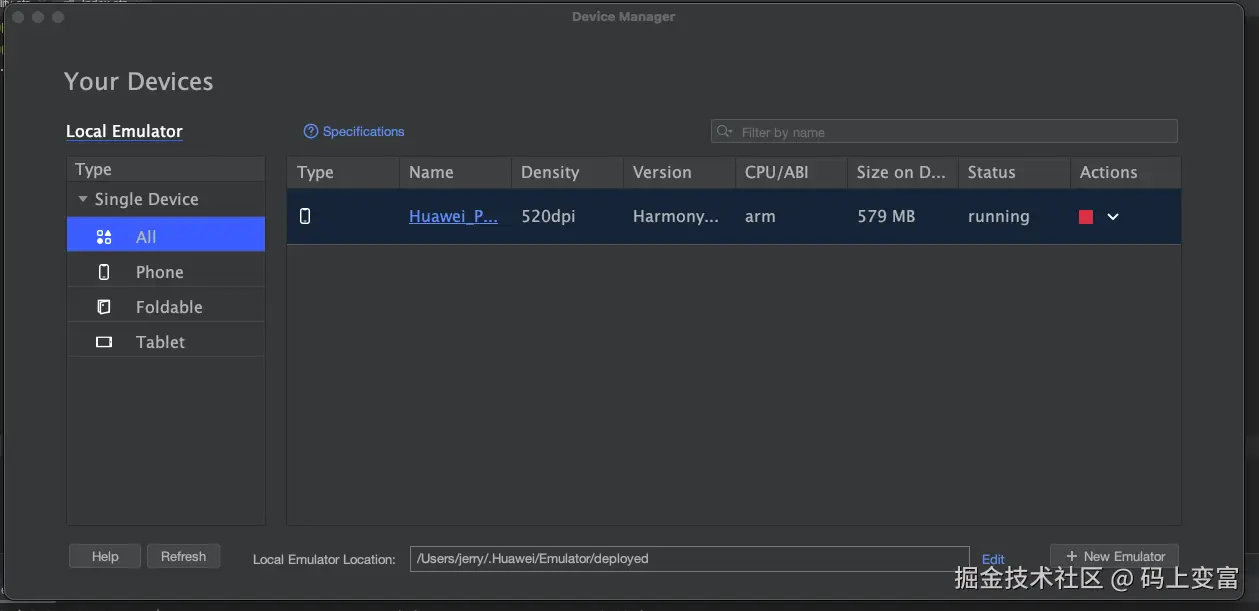The width and height of the screenshot is (1259, 611).
Task: Click the phone type icon in device row
Action: click(x=305, y=216)
